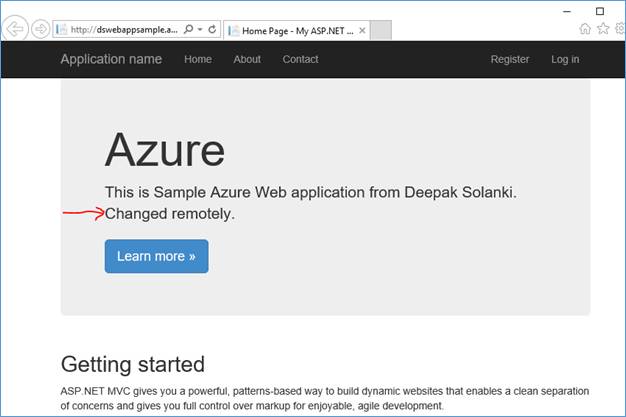
Task: Maximize the browser window
Action: (600, 10)
